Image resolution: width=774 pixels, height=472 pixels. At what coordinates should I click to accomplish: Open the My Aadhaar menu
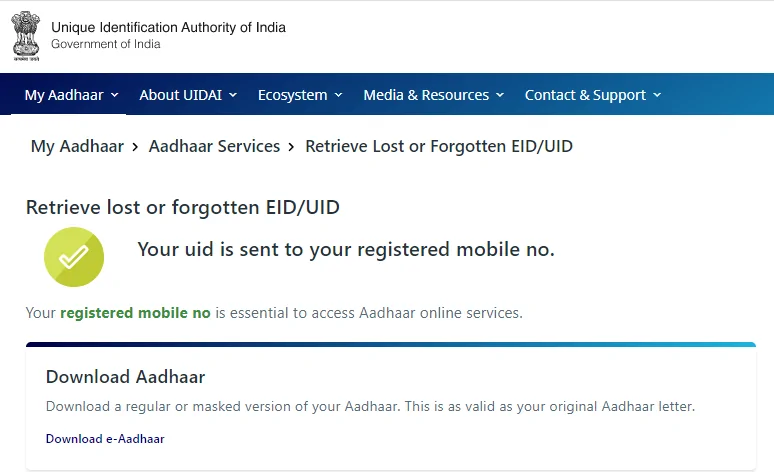coord(64,95)
